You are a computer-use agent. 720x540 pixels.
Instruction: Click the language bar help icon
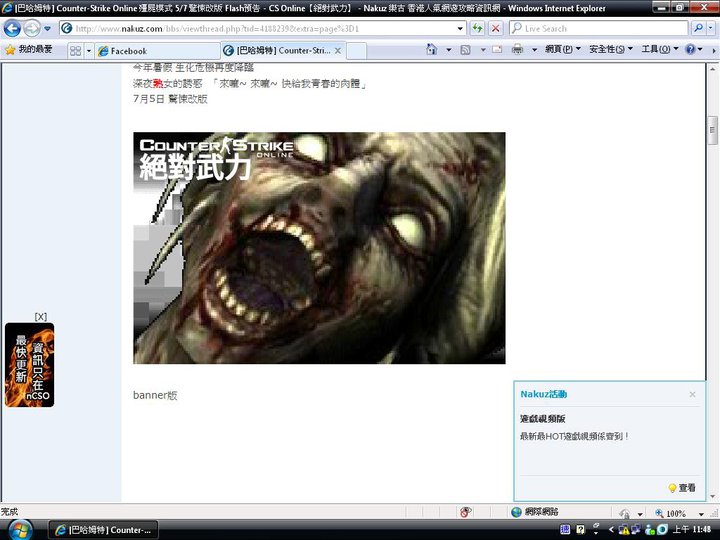click(x=580, y=529)
